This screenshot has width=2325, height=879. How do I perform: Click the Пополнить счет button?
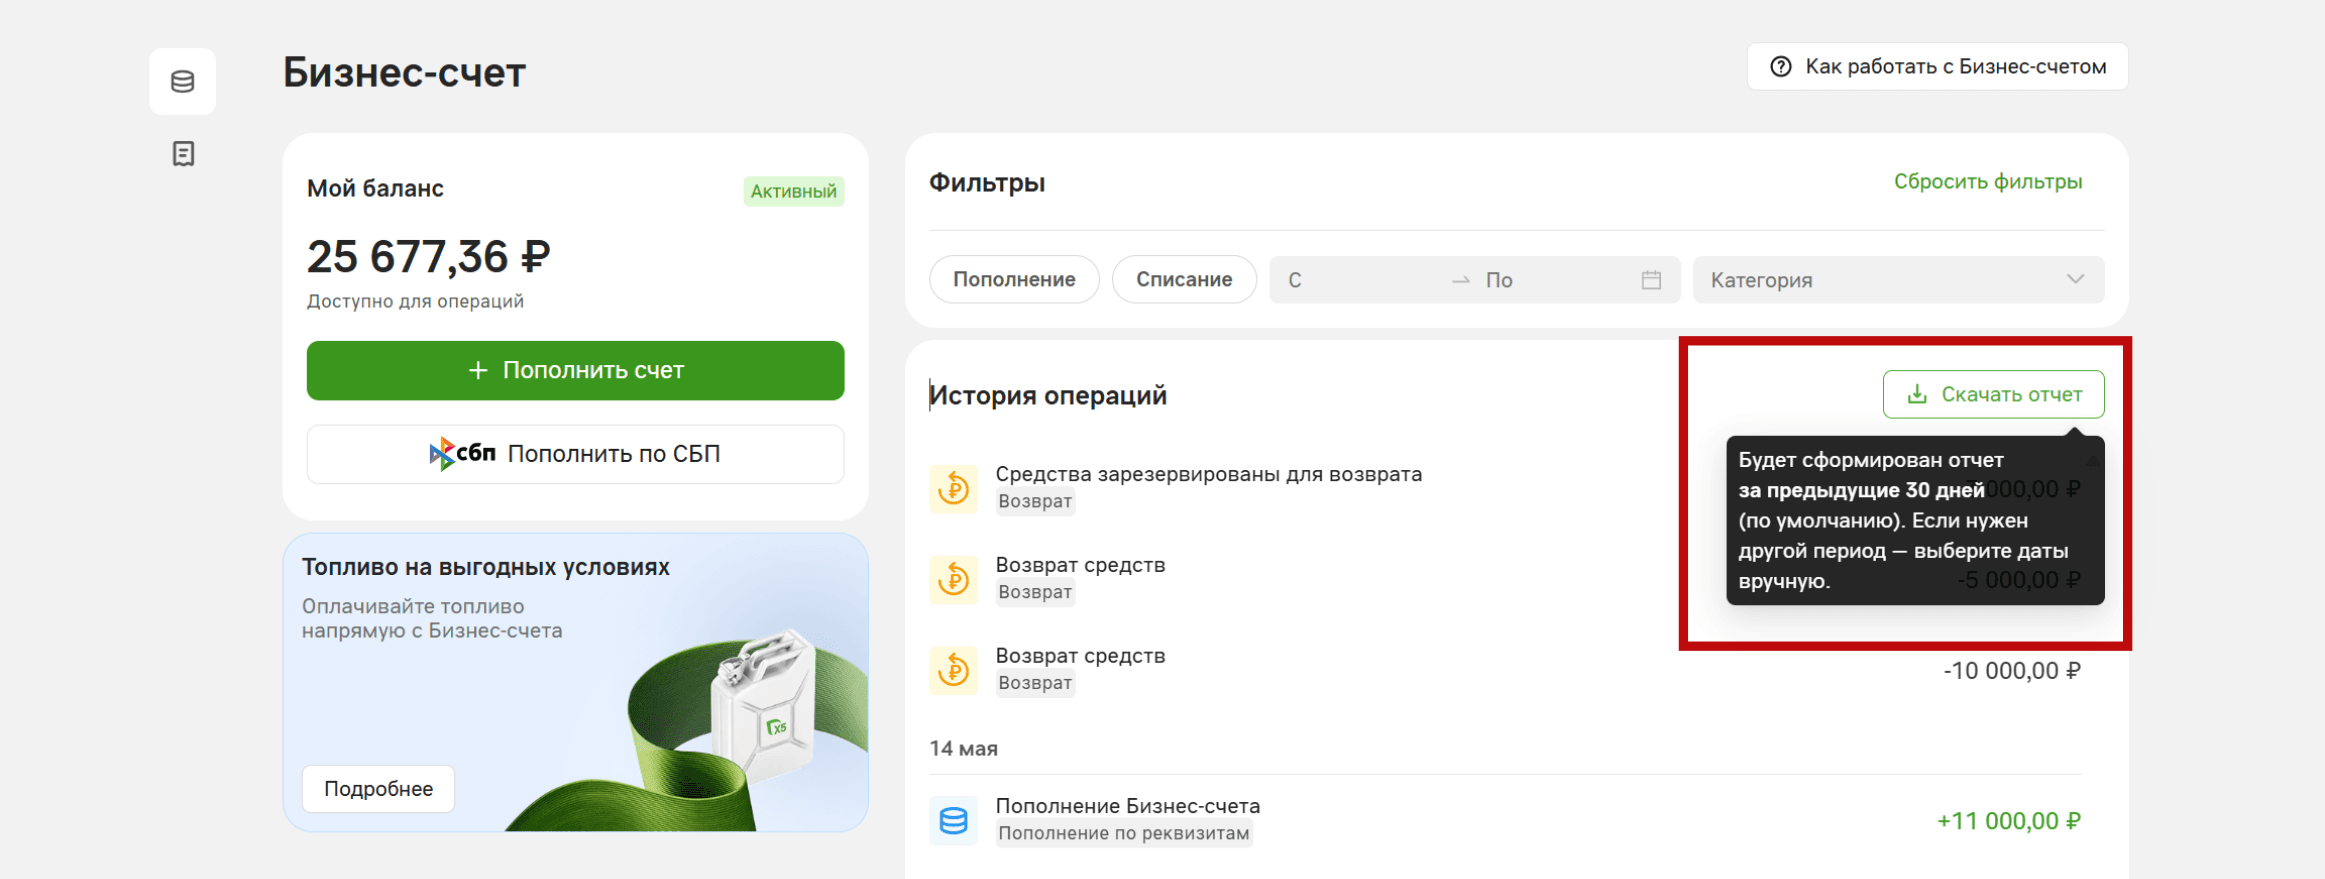point(575,371)
